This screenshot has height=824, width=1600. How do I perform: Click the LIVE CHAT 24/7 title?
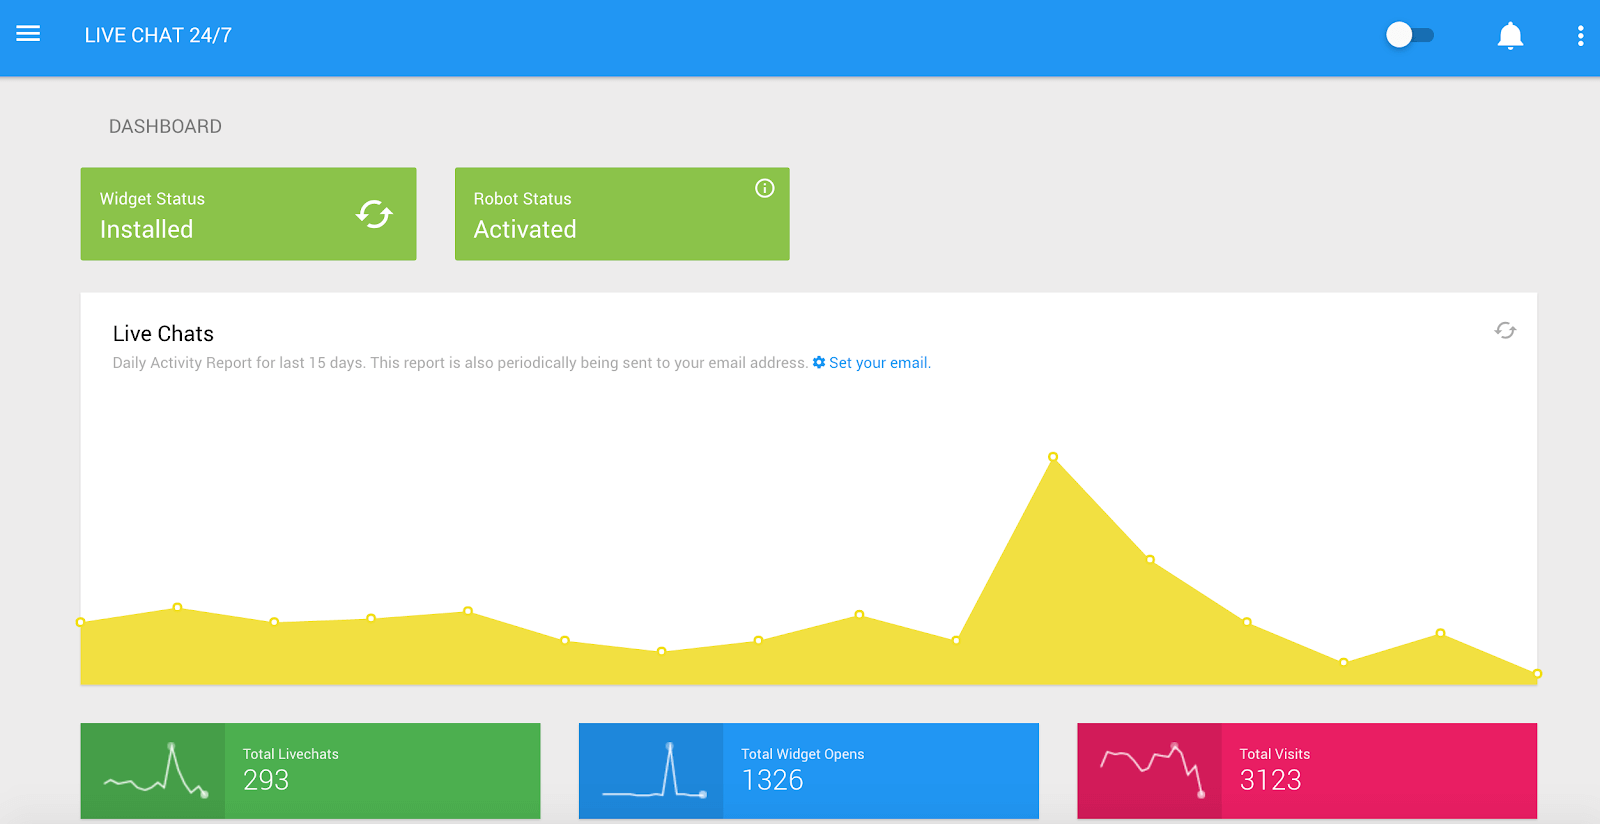(158, 35)
